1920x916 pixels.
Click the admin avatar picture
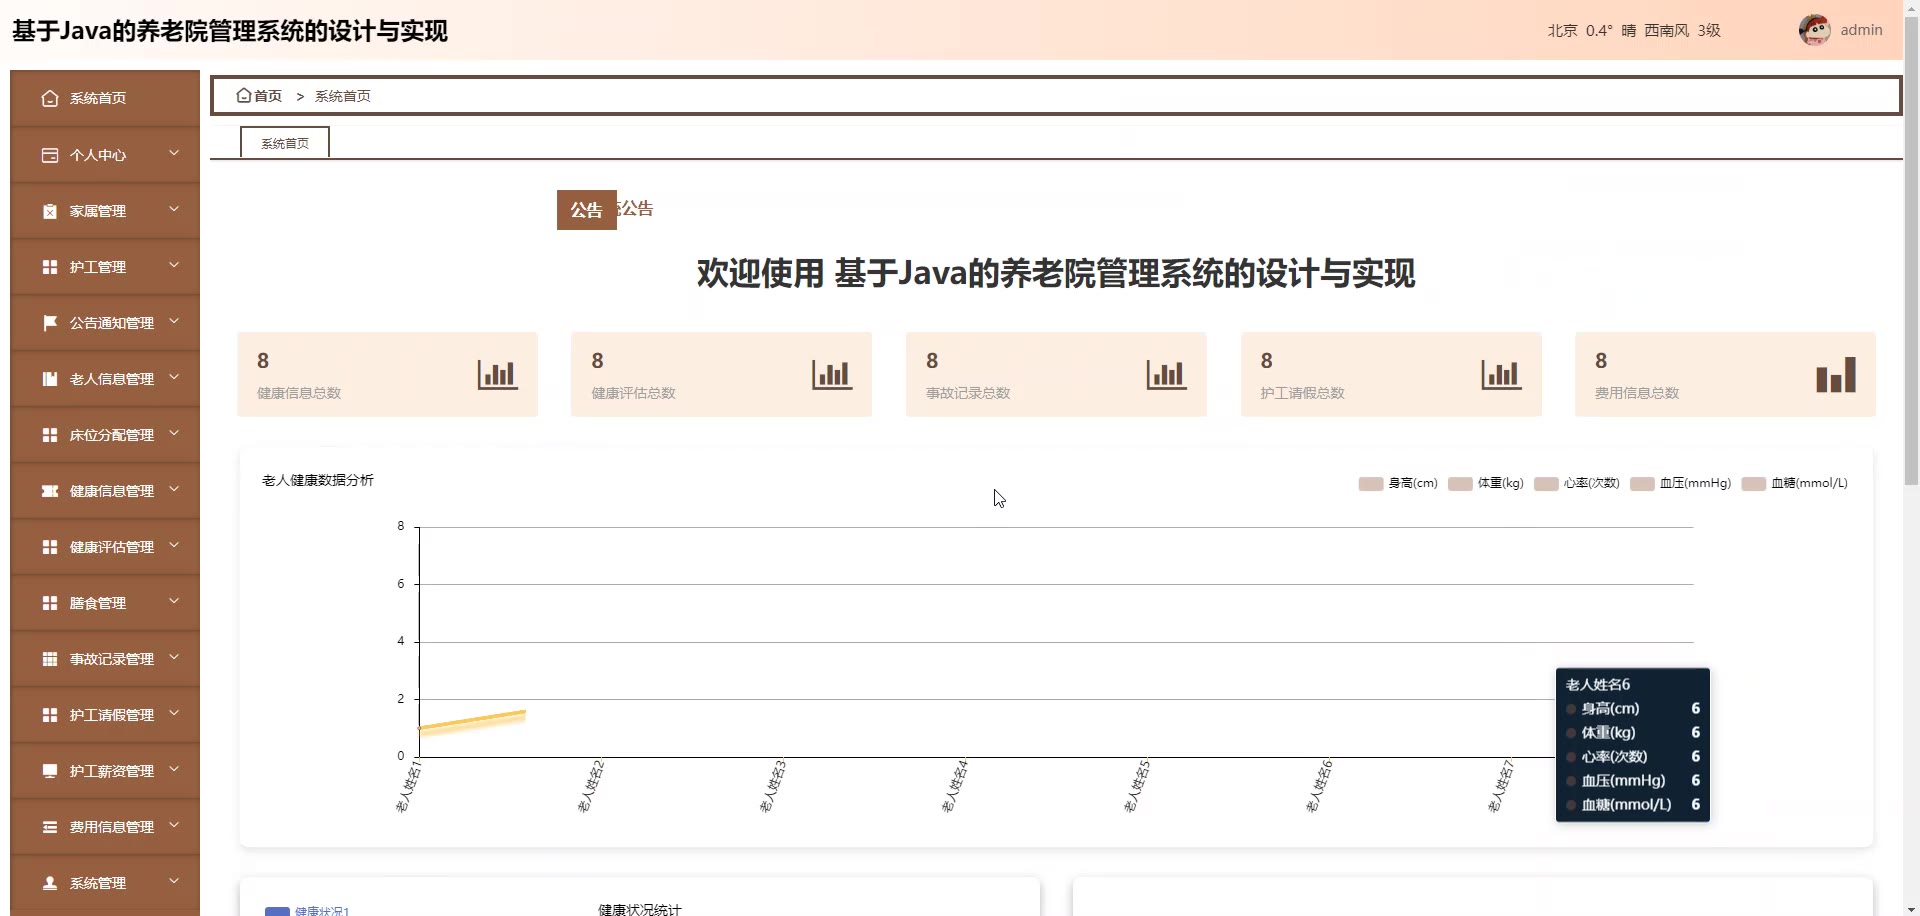(x=1814, y=30)
